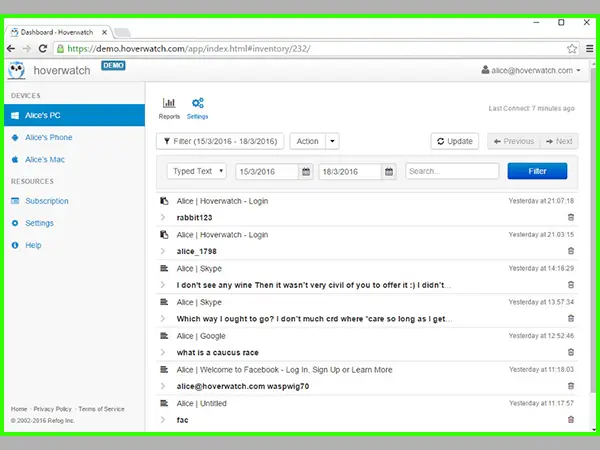This screenshot has height=450, width=600.
Task: Open Subscription in Resources
Action: tap(47, 201)
